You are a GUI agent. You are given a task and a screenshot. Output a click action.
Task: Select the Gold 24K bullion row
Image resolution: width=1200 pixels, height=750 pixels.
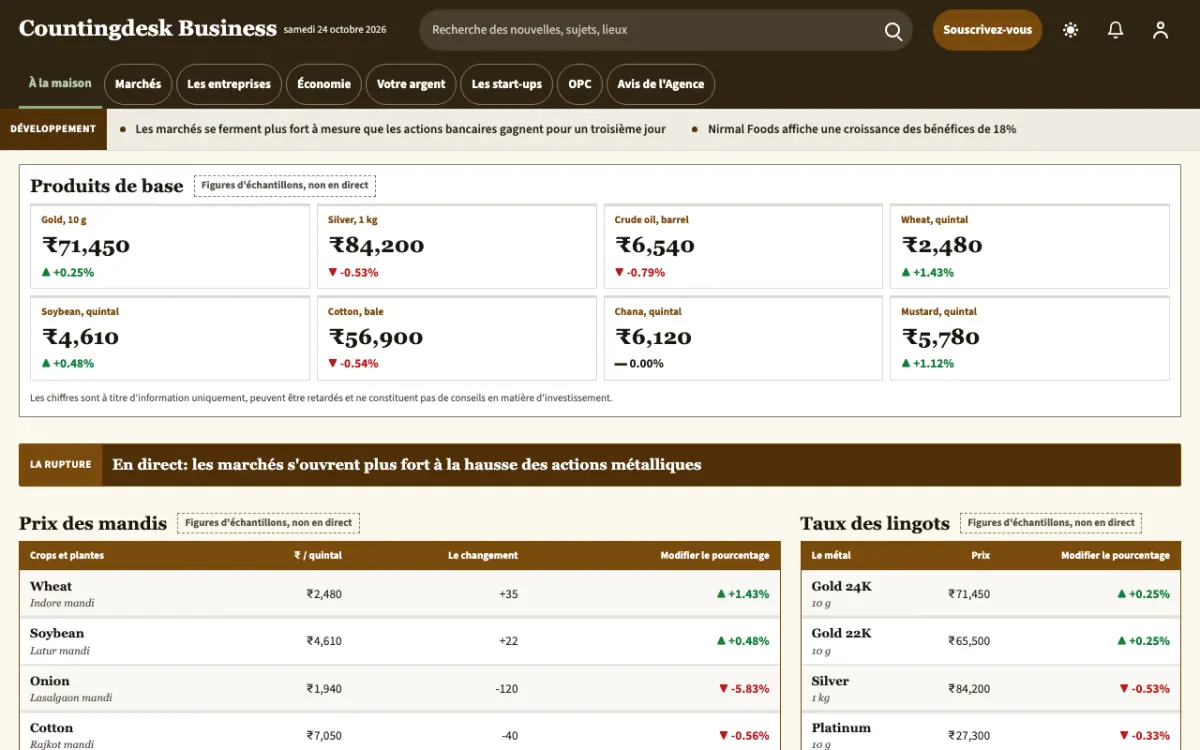click(990, 594)
